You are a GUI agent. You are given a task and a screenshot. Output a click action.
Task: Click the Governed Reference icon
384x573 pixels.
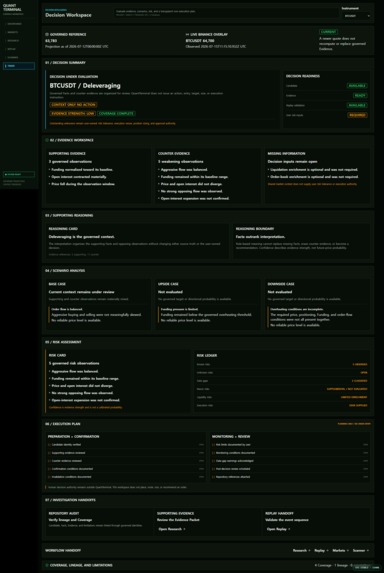tap(47, 34)
